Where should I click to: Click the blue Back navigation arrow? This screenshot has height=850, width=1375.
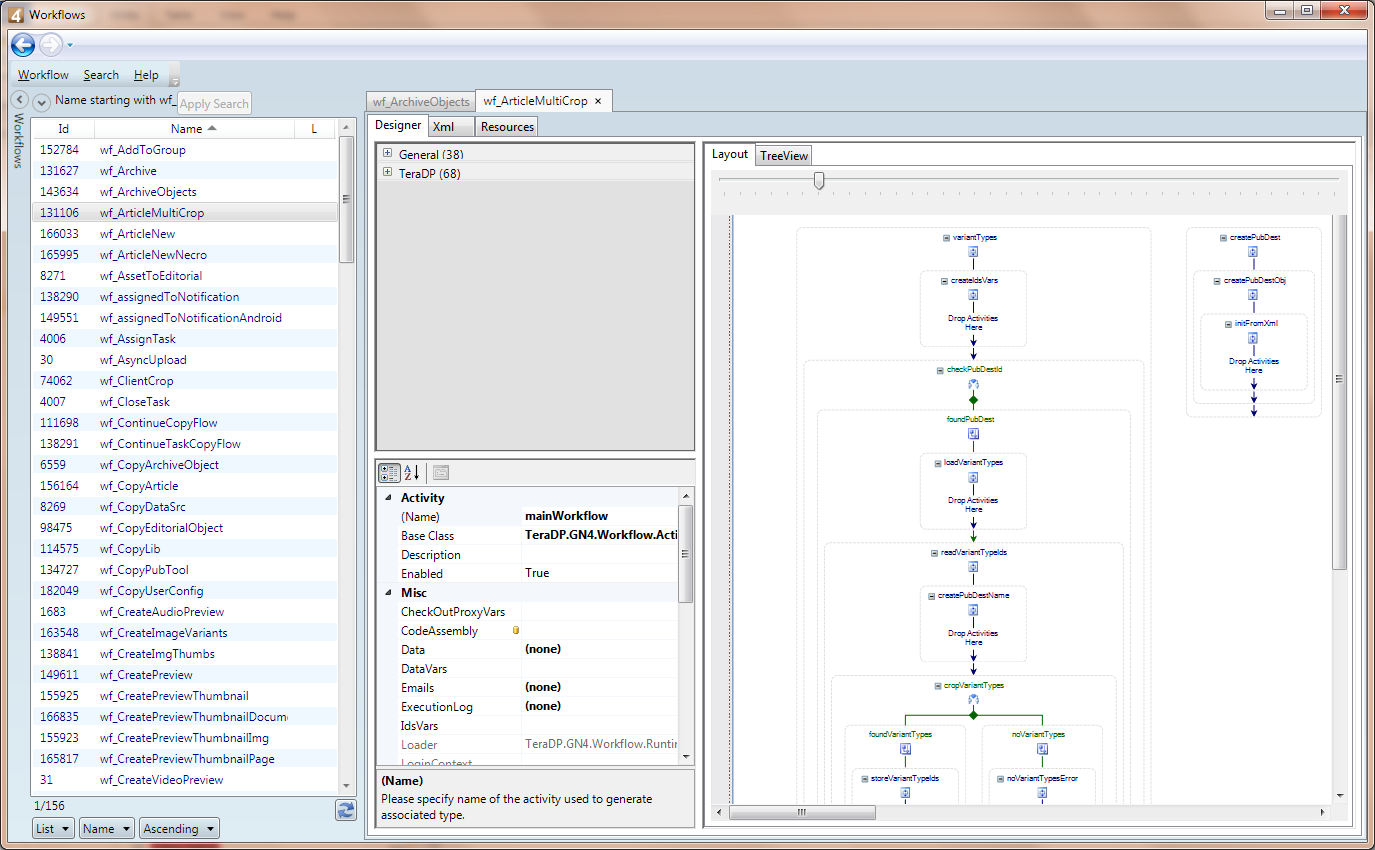click(23, 44)
